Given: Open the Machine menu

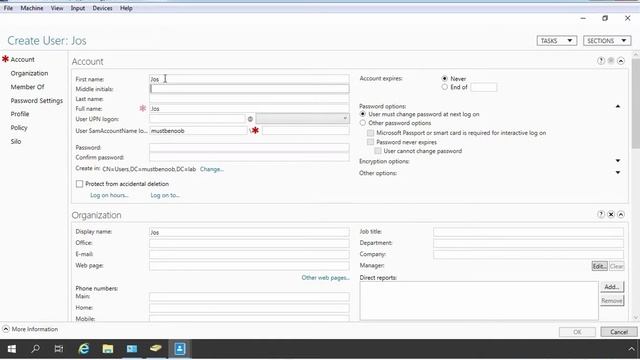Looking at the screenshot, I should tap(32, 8).
